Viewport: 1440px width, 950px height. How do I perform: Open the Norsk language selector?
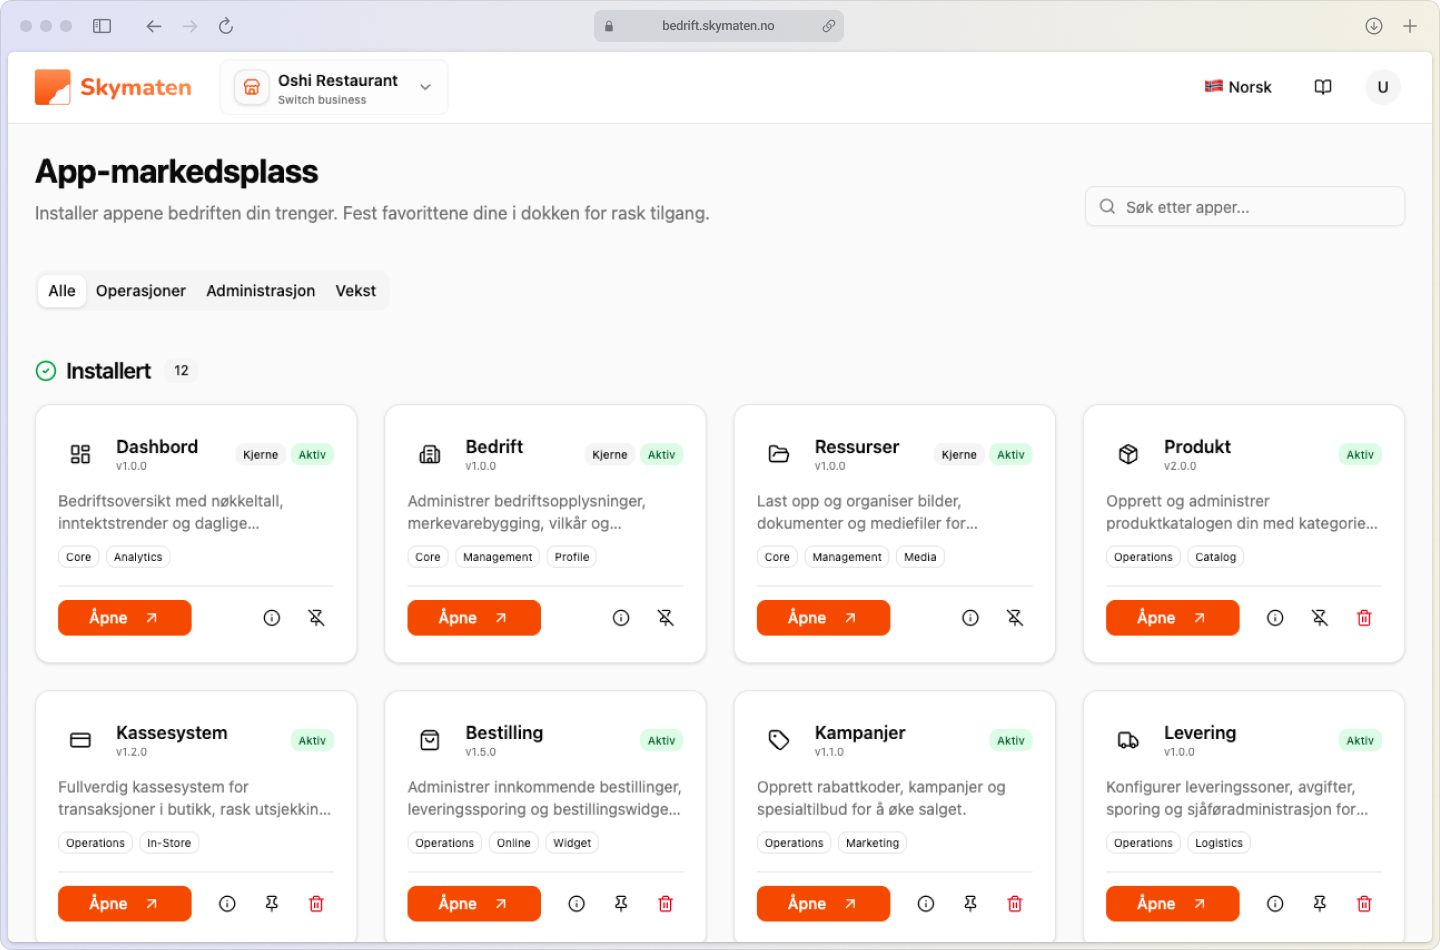click(1238, 87)
